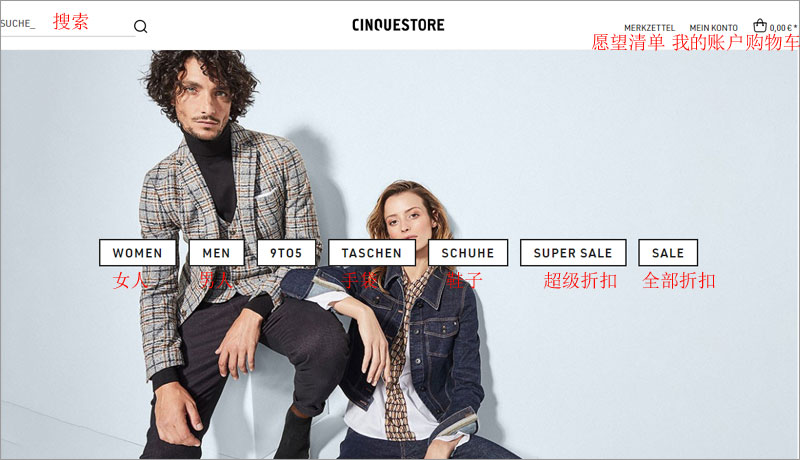Open the MERKZETTEL wishlist link
Viewport: 800px width, 460px height.
pos(649,28)
